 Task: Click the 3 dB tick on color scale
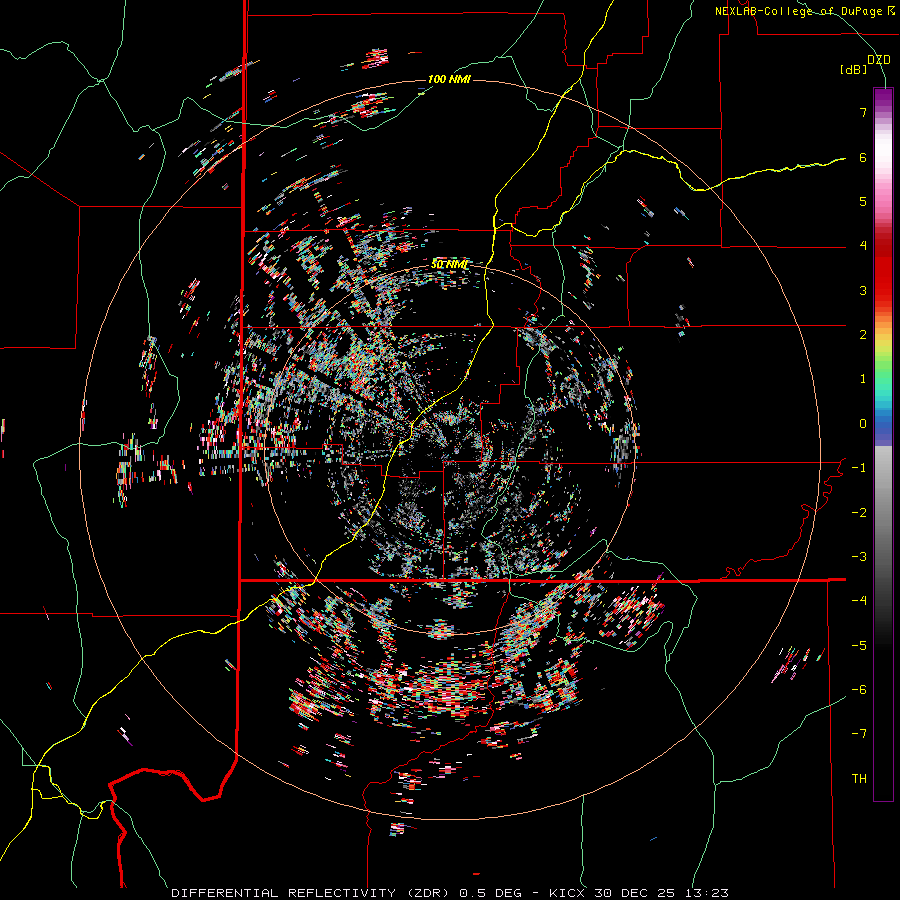point(863,290)
